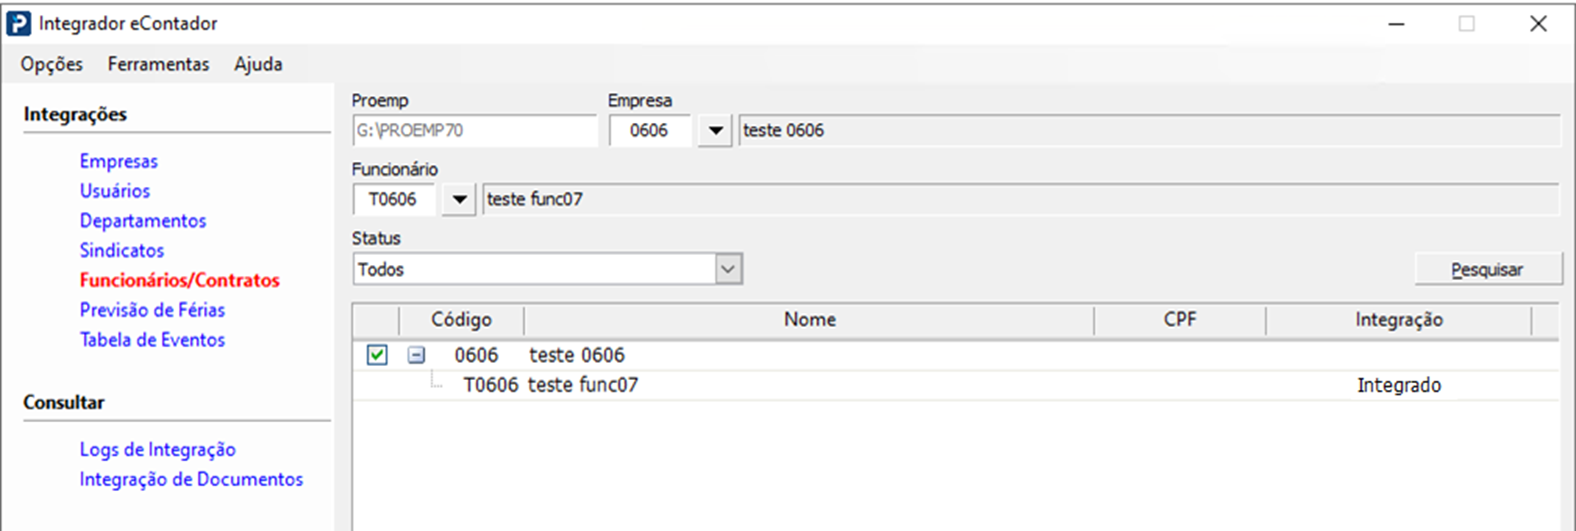
Task: Open the Empresa dropdown arrow
Action: 714,131
